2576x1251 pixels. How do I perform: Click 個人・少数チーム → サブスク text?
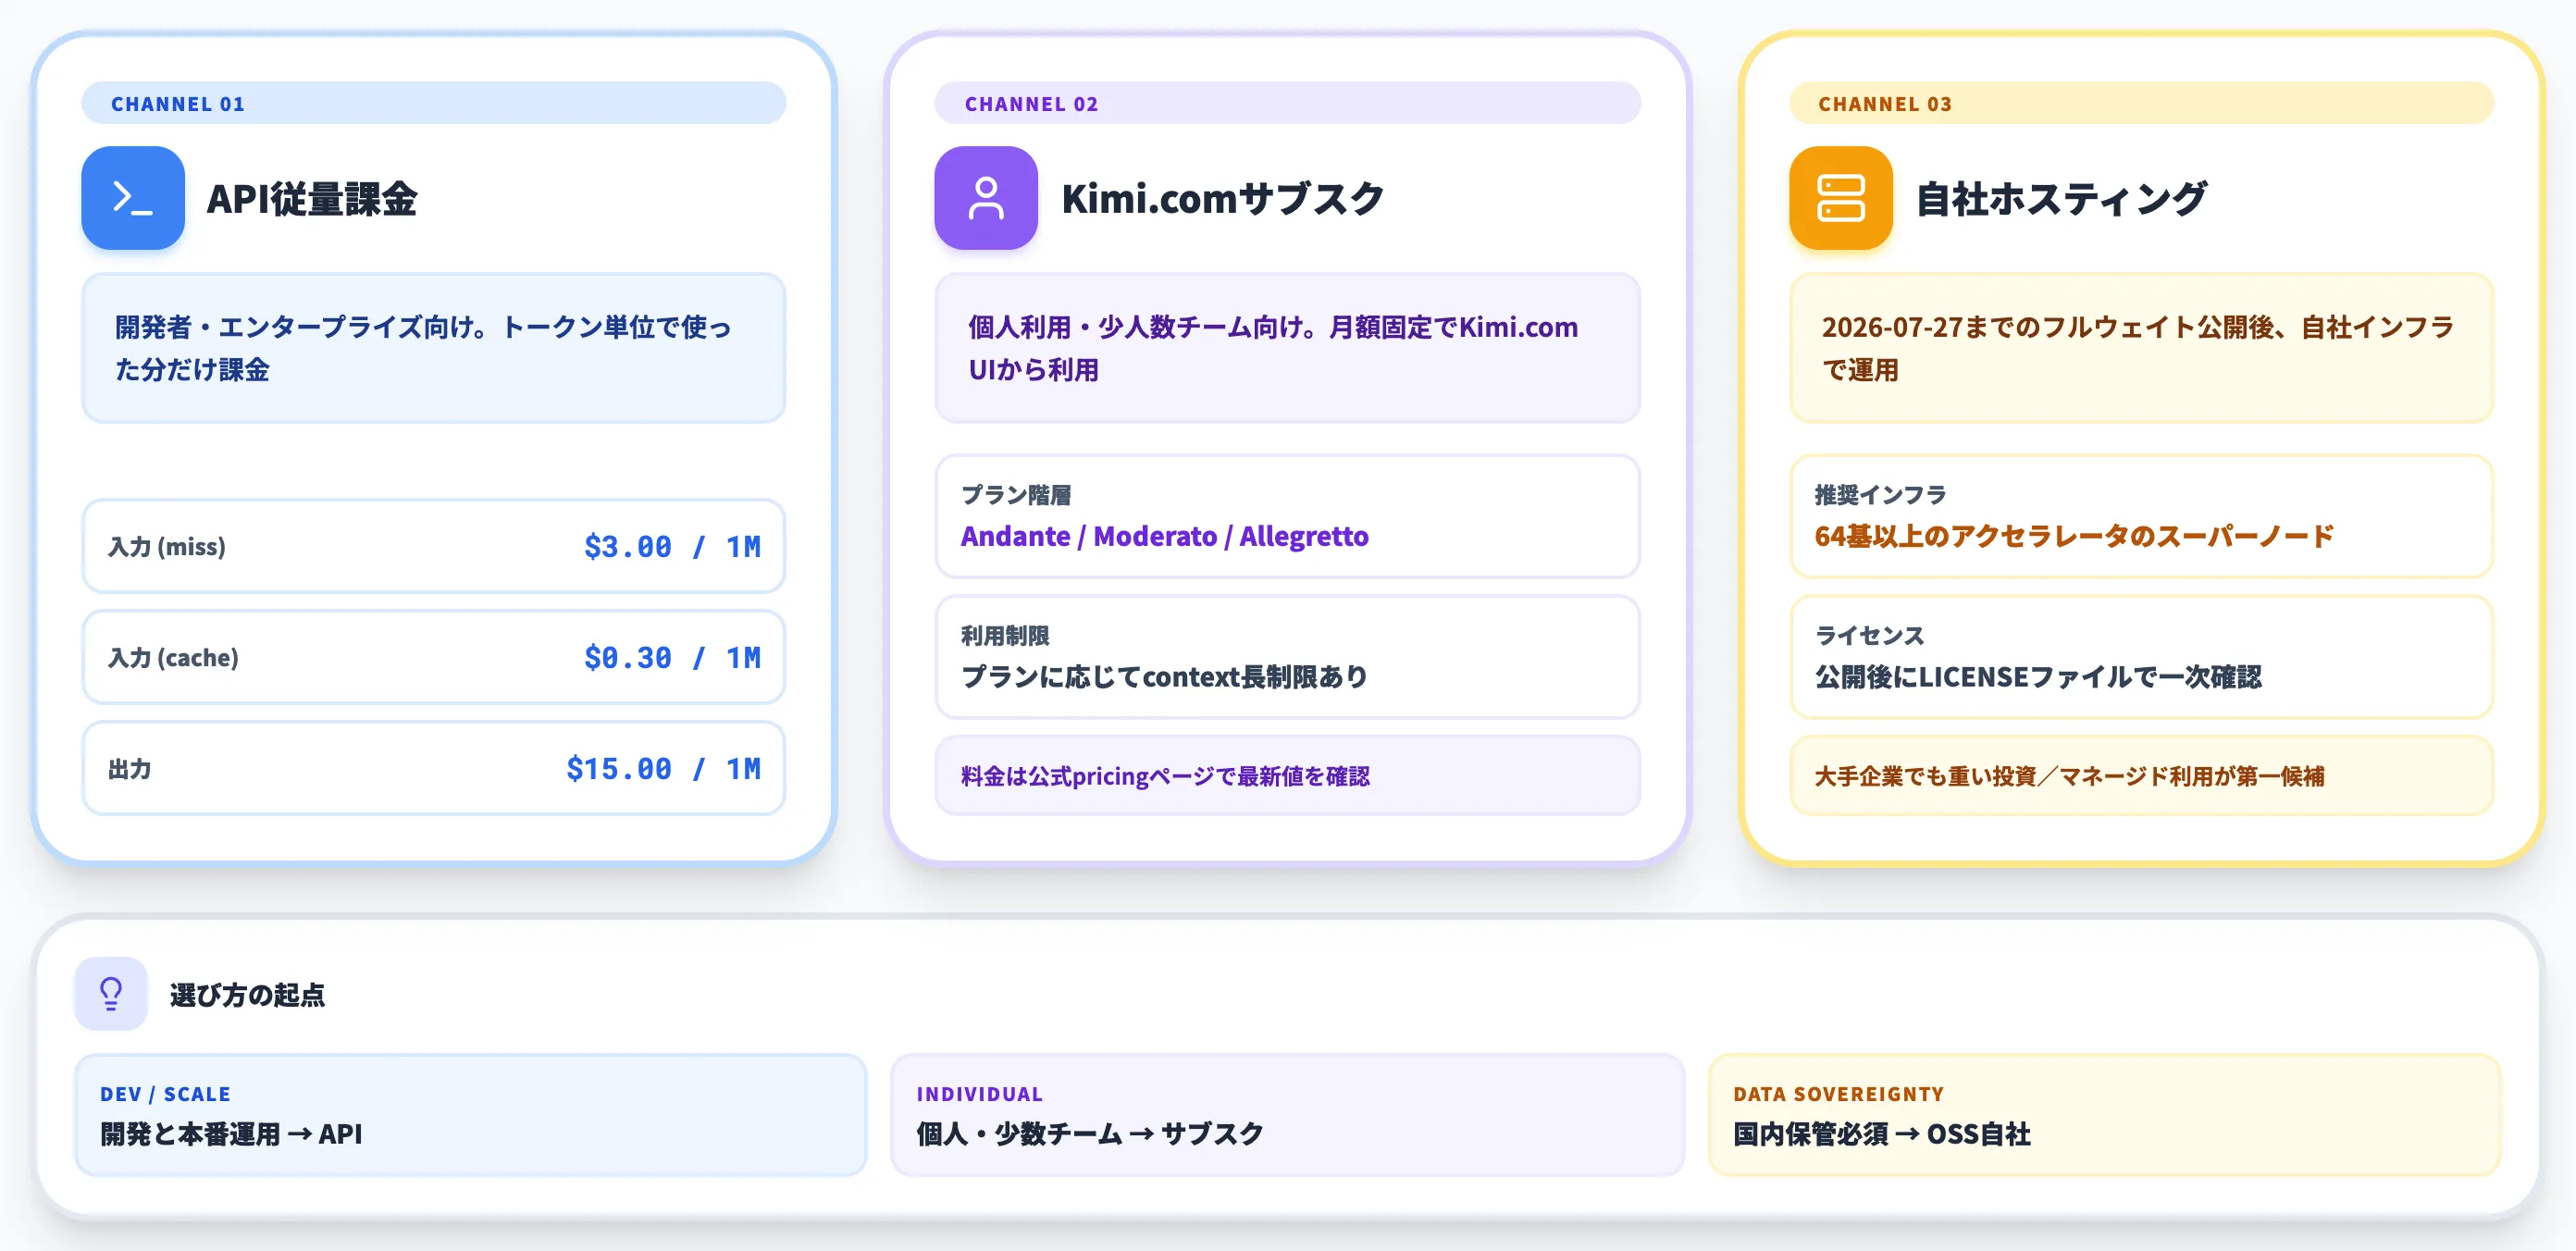pyautogui.click(x=1090, y=1134)
